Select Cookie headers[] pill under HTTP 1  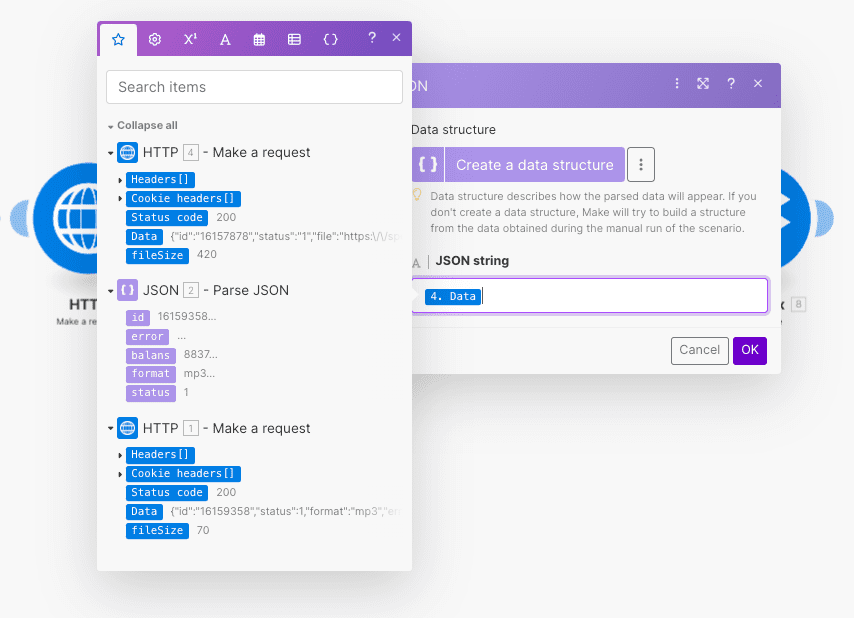183,474
